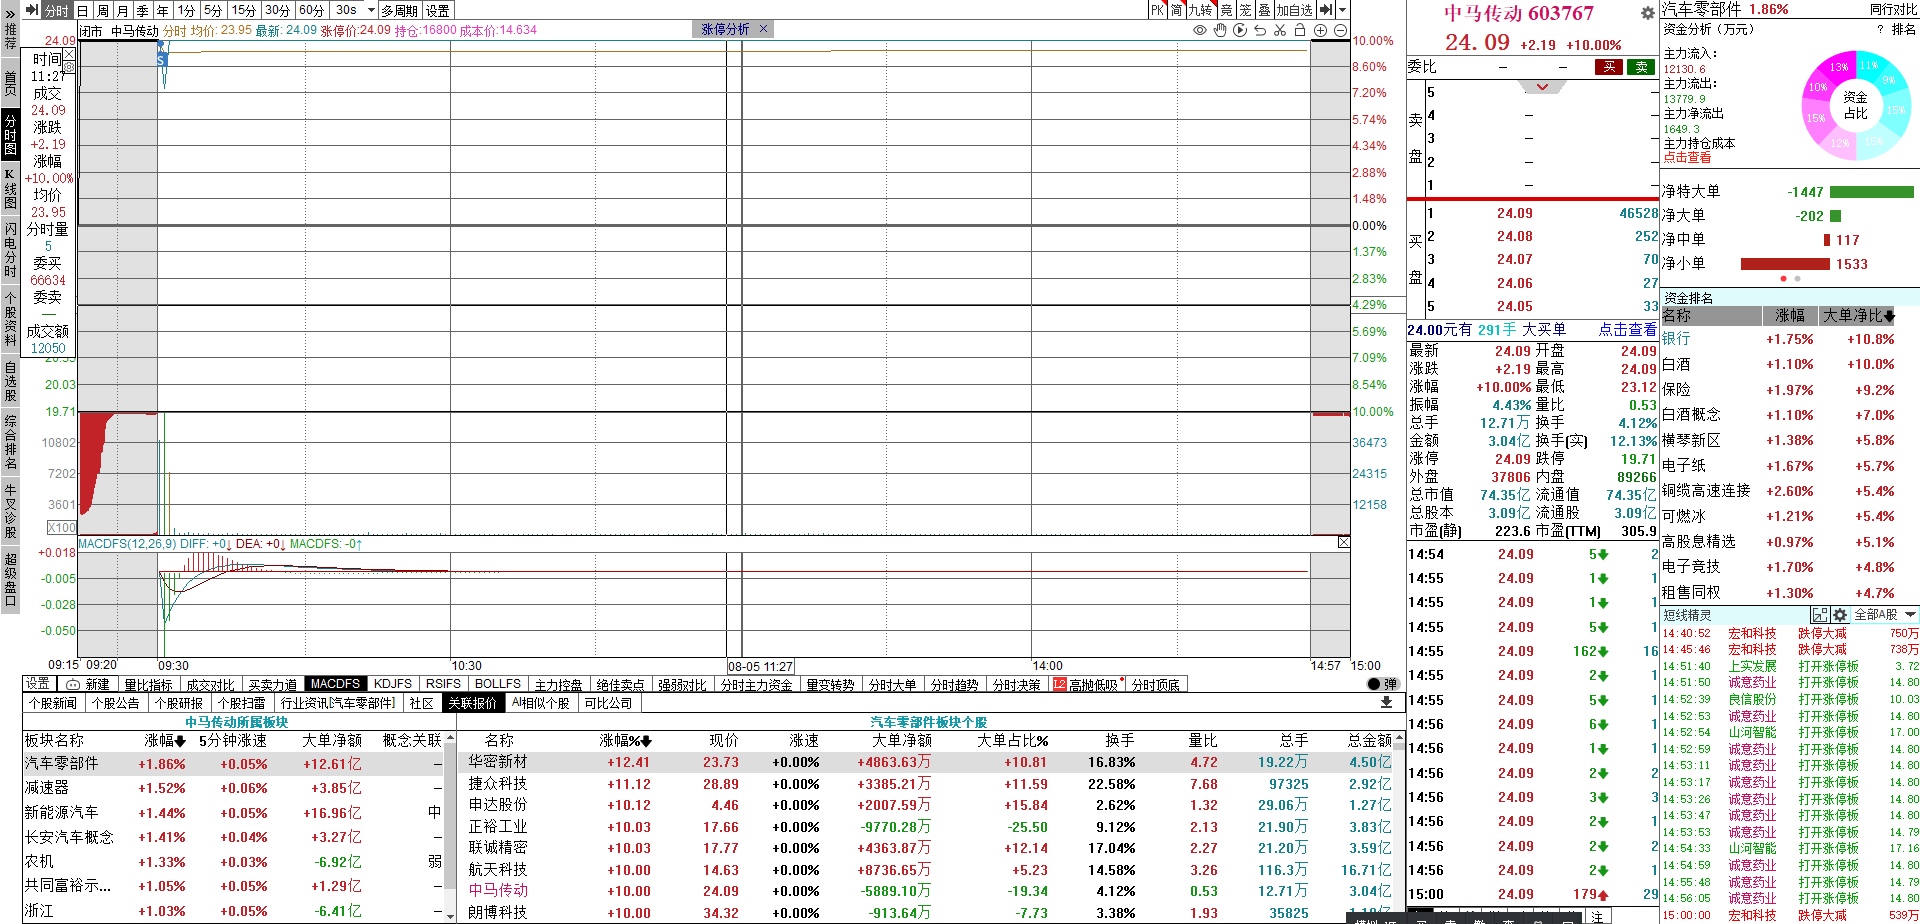Click the green 净特大单 -1447 bar
The image size is (1920, 924).
1871,192
